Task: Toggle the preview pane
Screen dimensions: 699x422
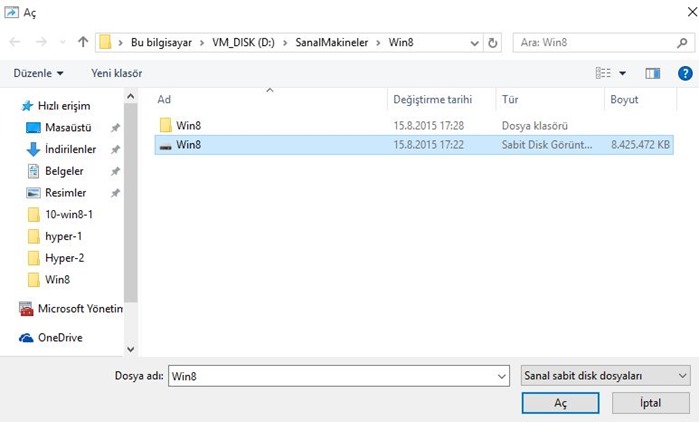Action: click(653, 73)
